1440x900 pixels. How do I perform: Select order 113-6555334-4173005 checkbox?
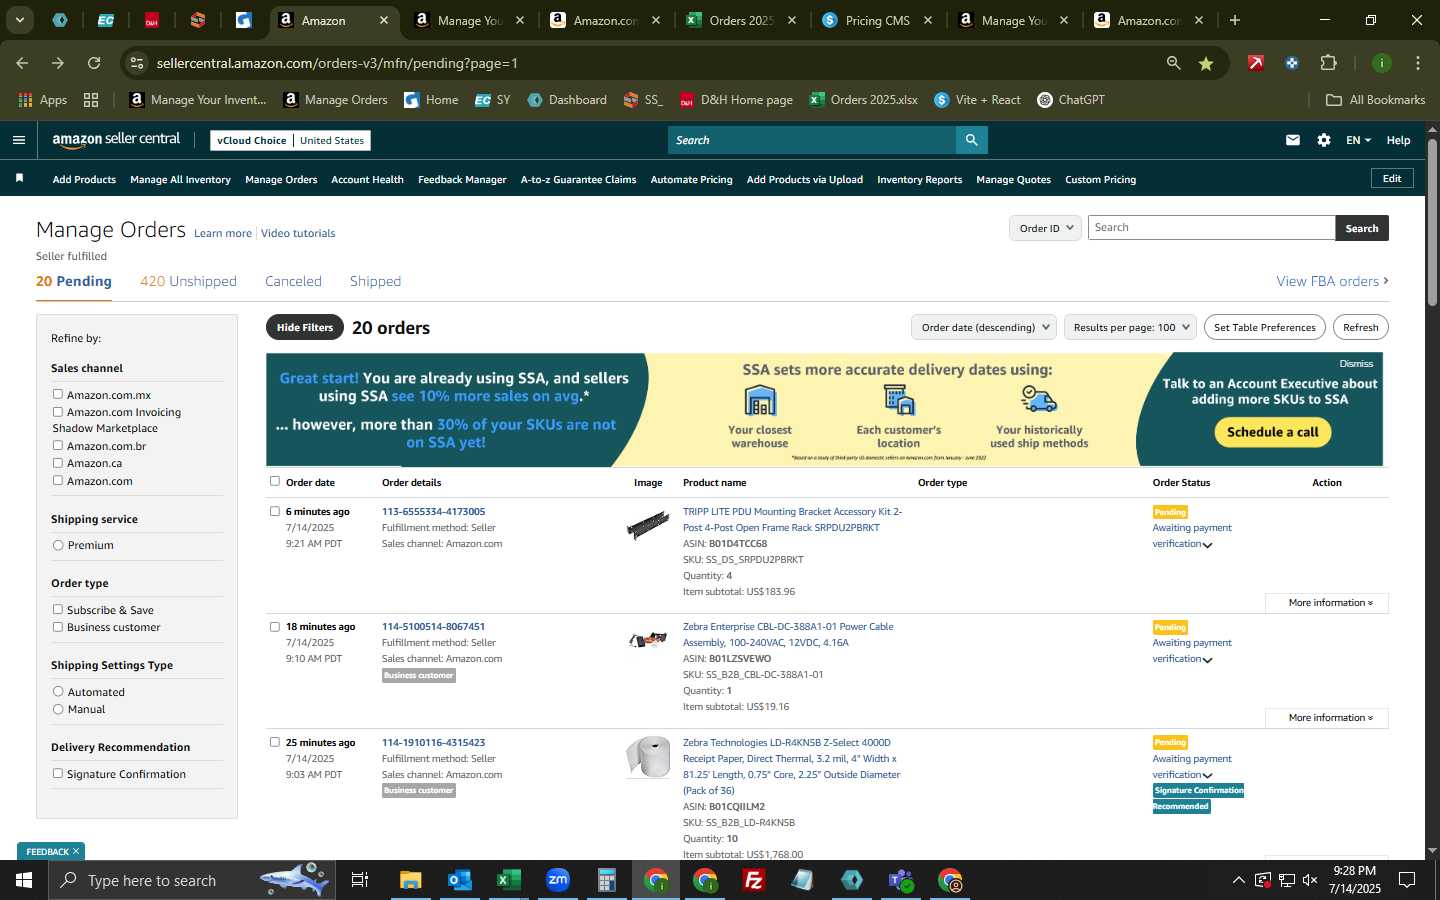pos(275,511)
